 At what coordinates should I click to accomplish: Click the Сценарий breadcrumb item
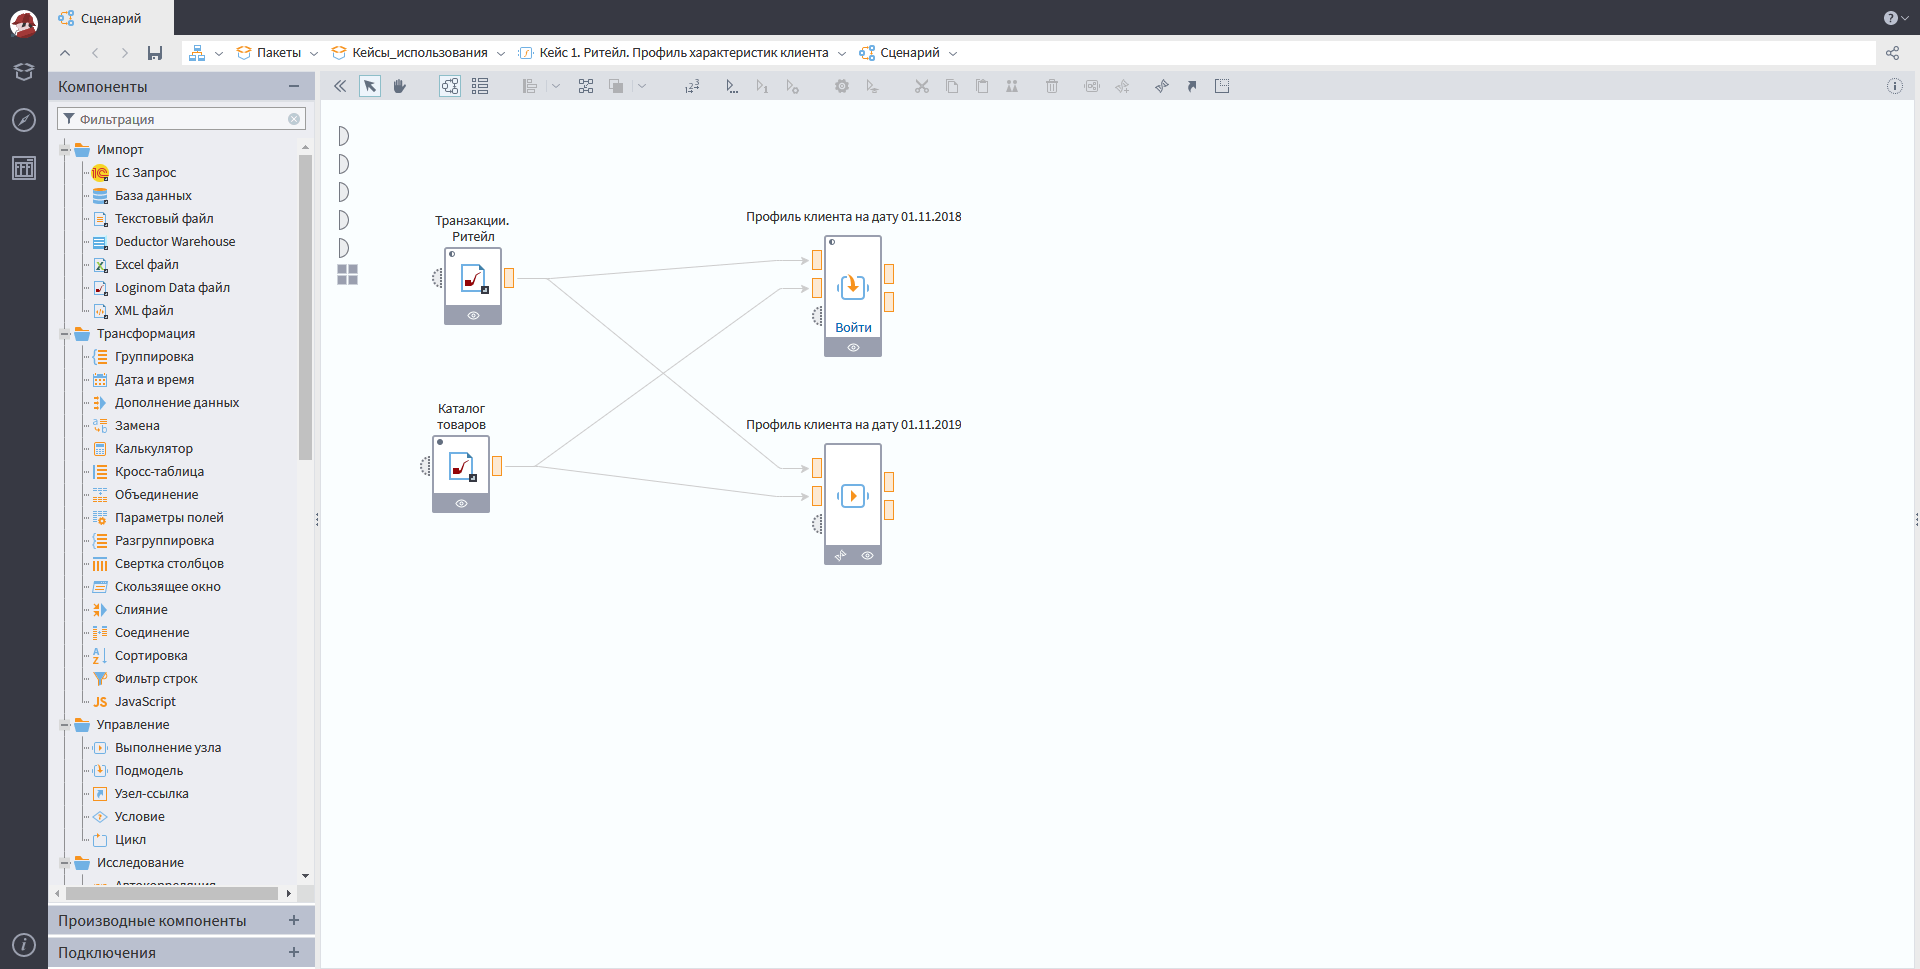click(900, 53)
